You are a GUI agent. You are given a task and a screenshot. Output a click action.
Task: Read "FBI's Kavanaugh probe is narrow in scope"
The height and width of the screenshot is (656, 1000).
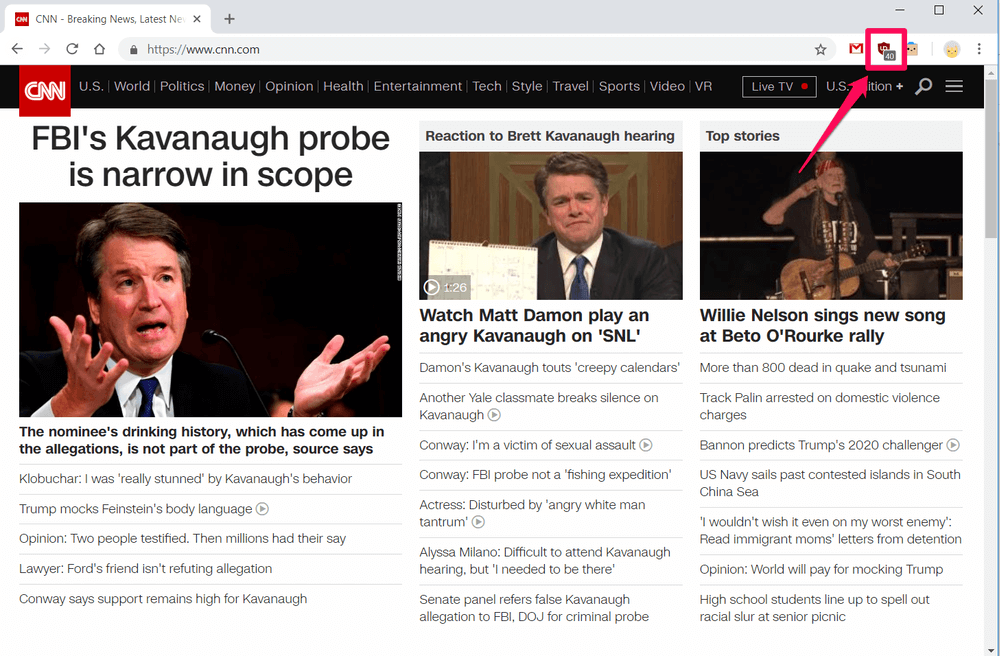coord(210,156)
